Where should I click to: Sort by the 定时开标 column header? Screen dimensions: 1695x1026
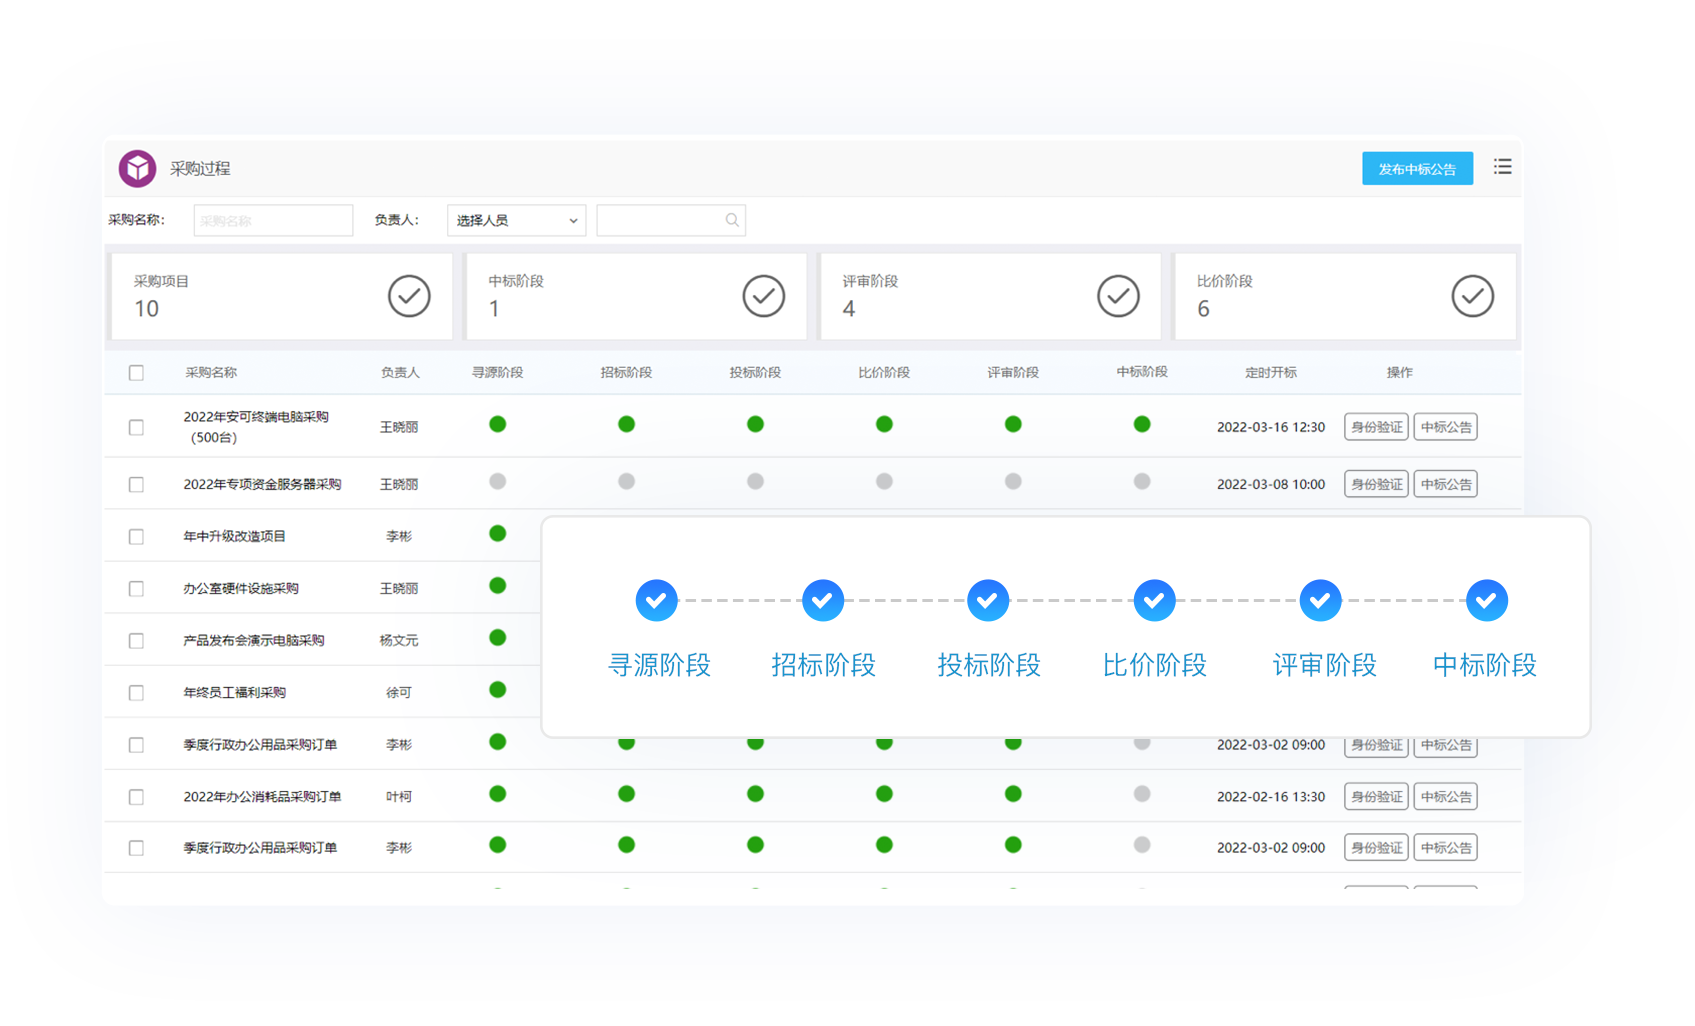[1270, 373]
